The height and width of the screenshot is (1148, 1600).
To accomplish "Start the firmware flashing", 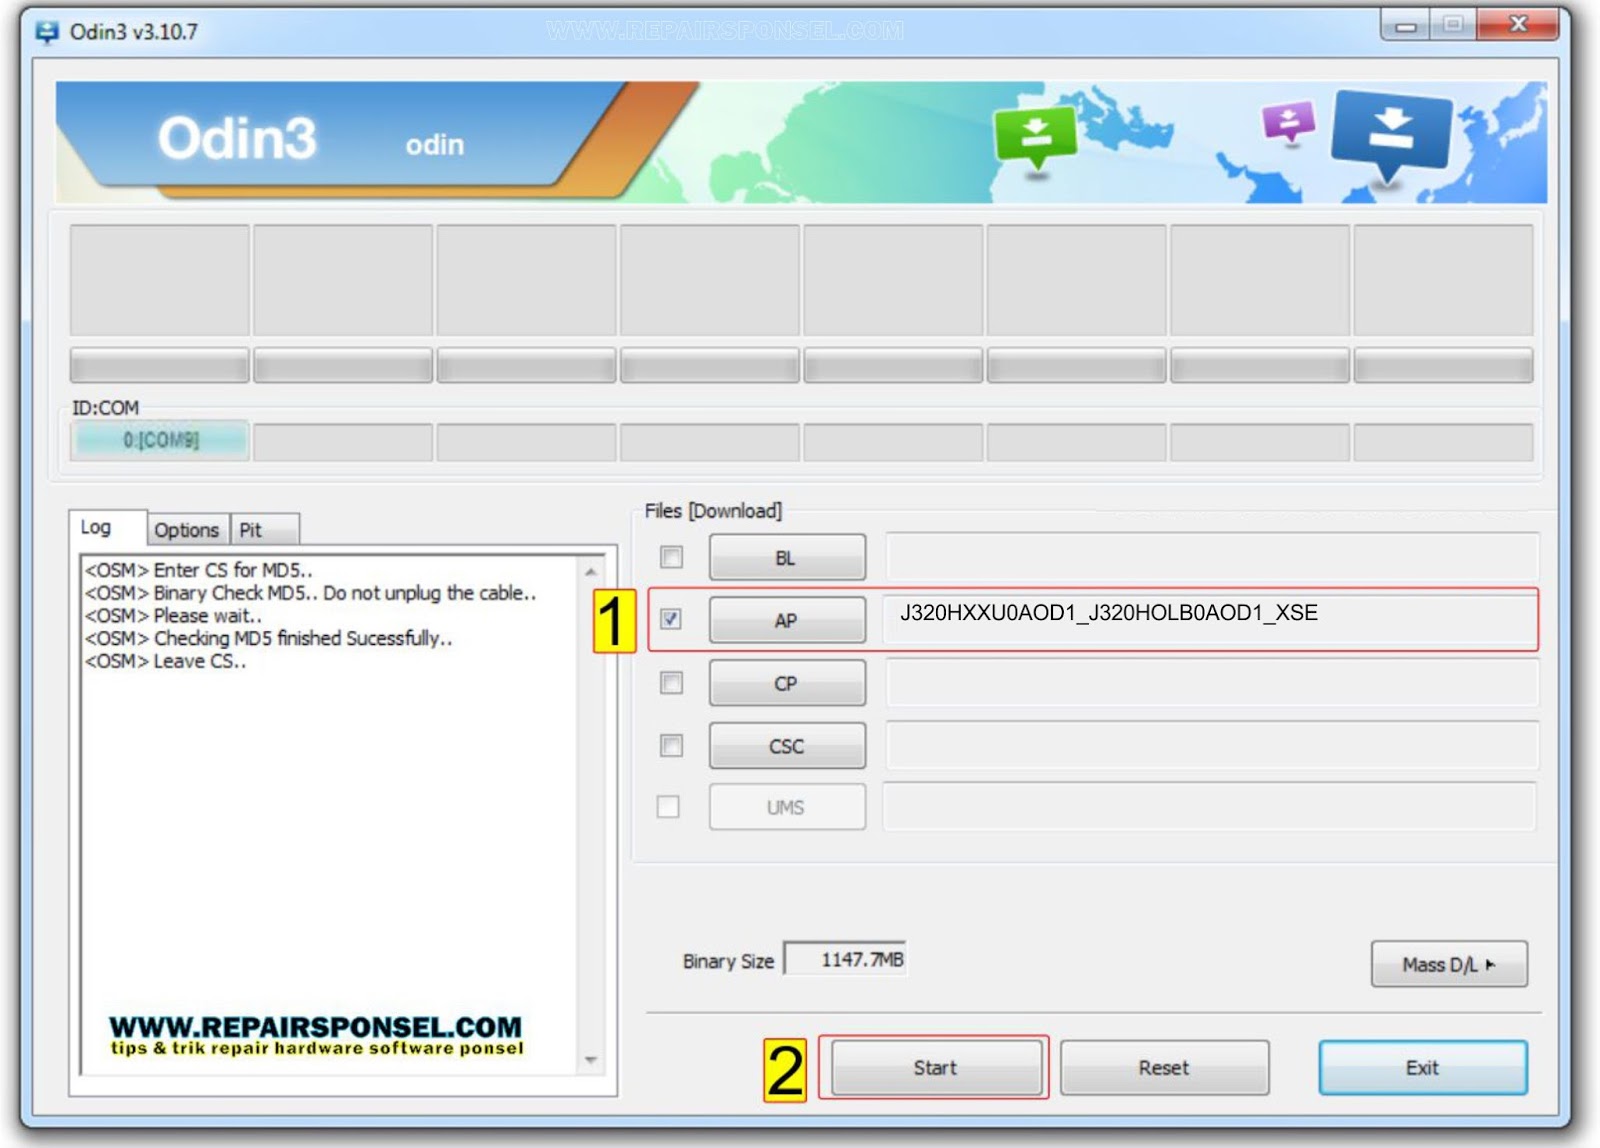I will tap(936, 1068).
